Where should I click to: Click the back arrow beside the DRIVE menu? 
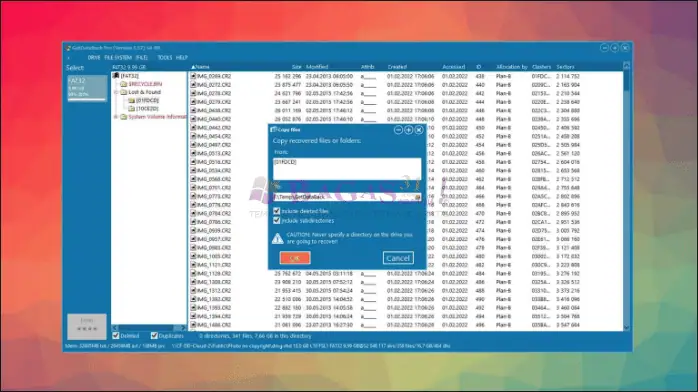pos(68,58)
